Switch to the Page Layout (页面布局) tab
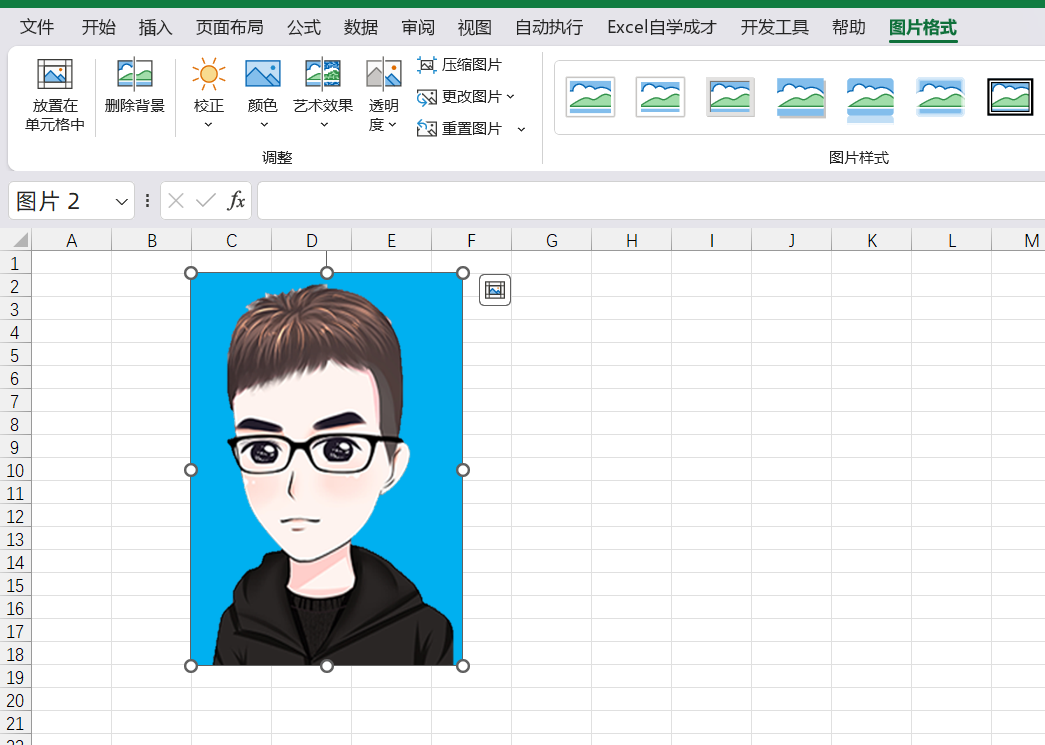The width and height of the screenshot is (1045, 745). click(x=229, y=27)
